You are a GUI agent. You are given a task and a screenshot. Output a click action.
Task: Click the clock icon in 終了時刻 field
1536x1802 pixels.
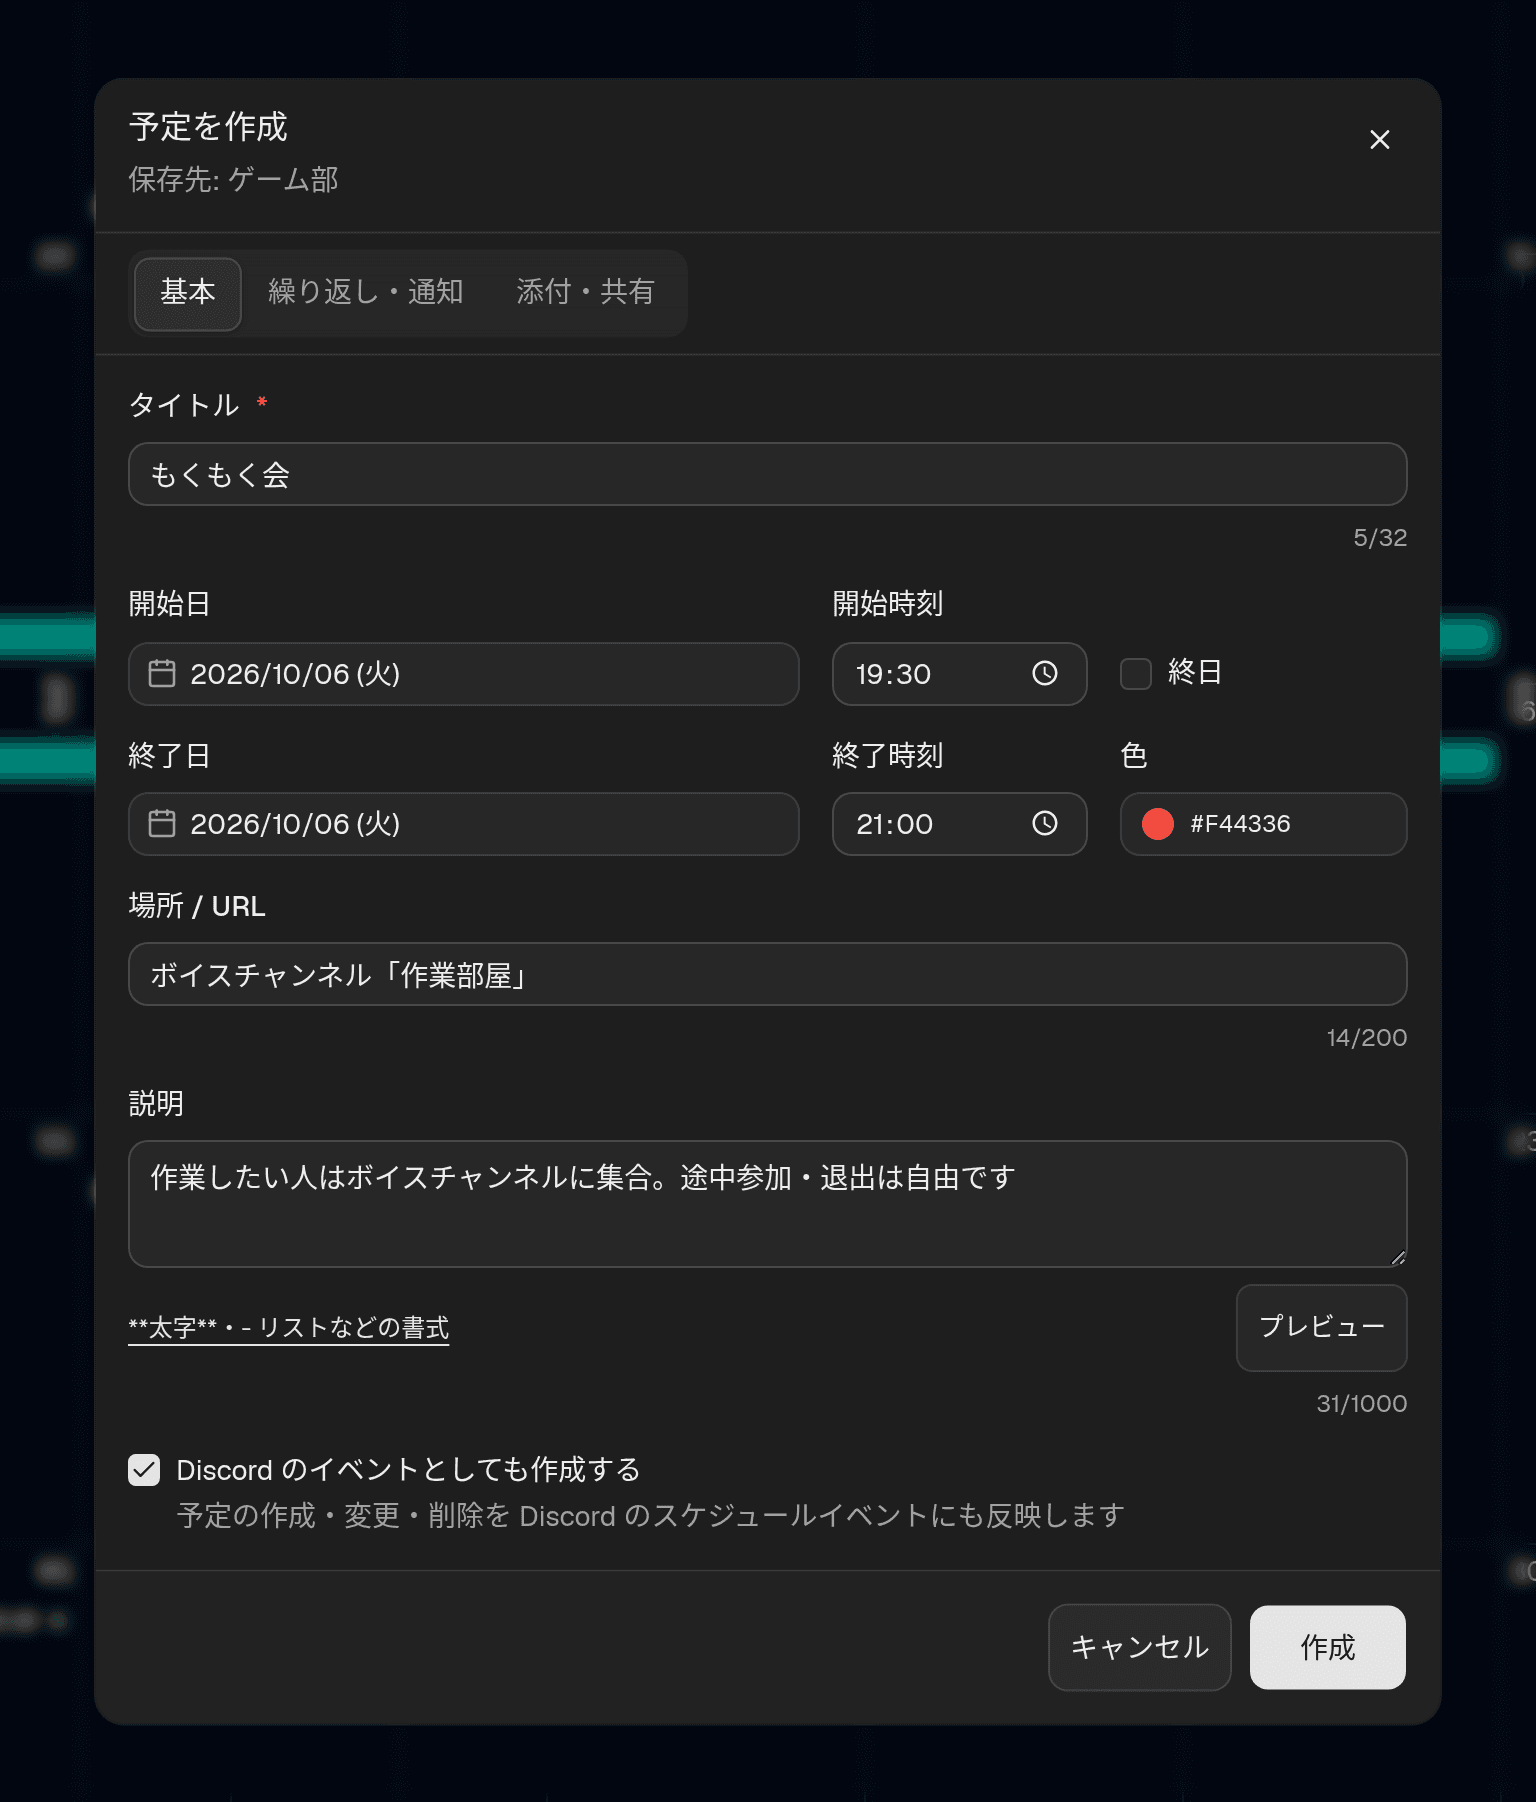pyautogui.click(x=1044, y=824)
